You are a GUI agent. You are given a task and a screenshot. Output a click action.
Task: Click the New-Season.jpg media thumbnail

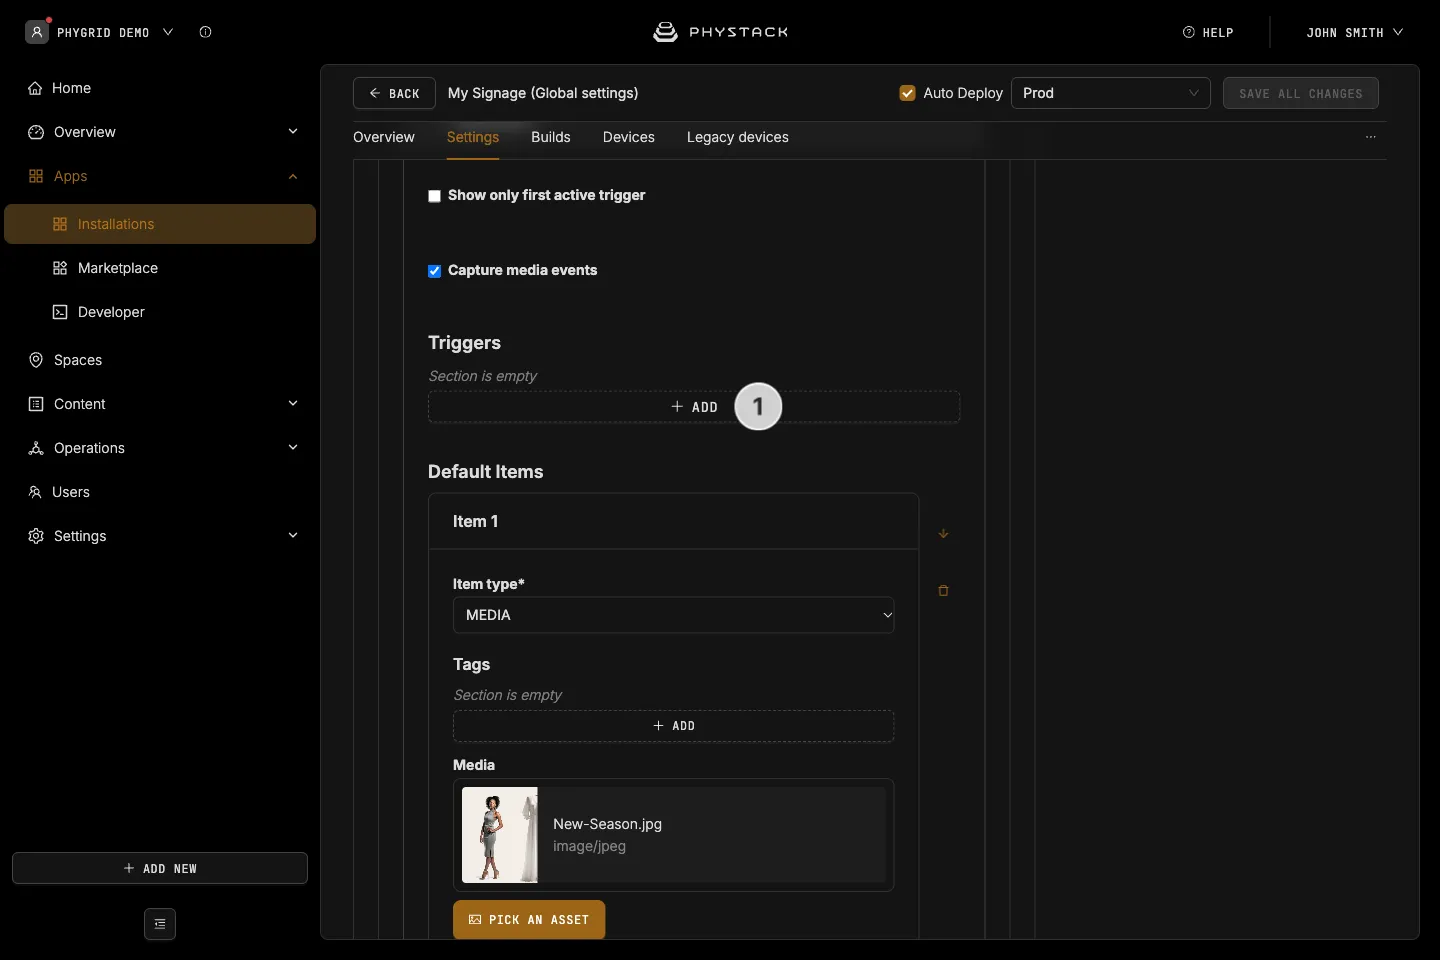pyautogui.click(x=500, y=835)
